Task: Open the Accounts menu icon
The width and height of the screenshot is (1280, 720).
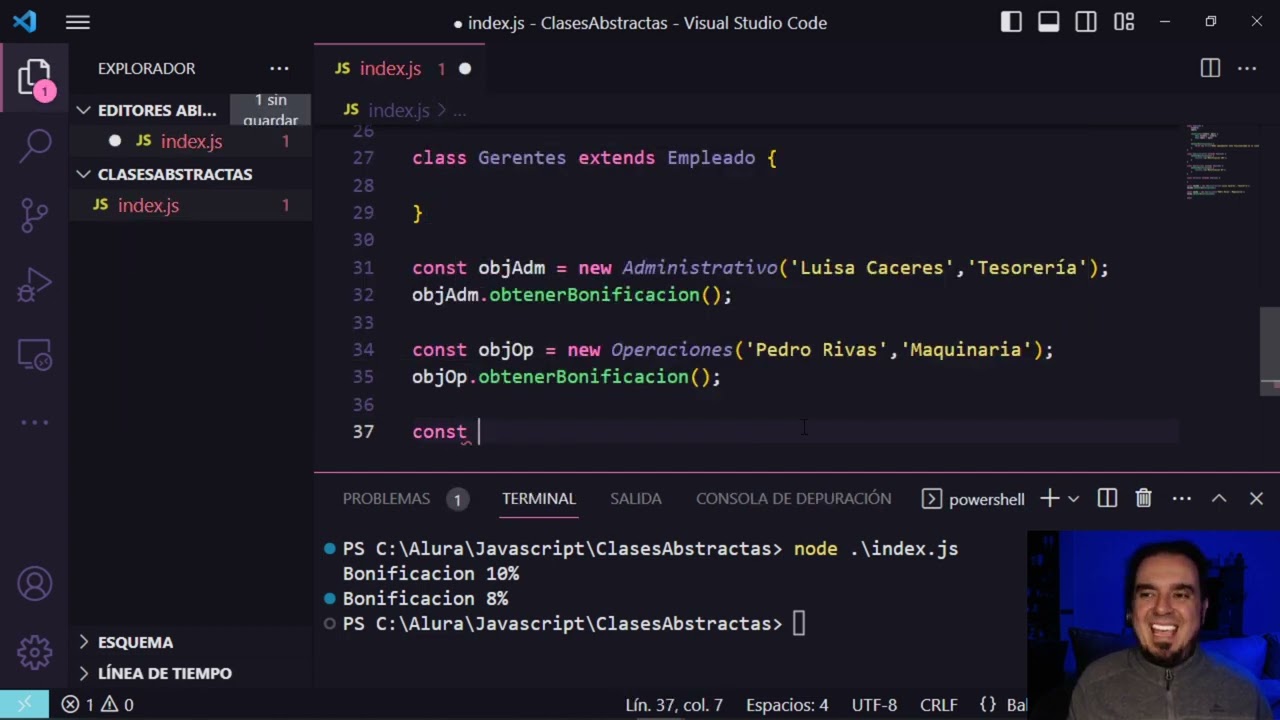Action: (x=35, y=584)
